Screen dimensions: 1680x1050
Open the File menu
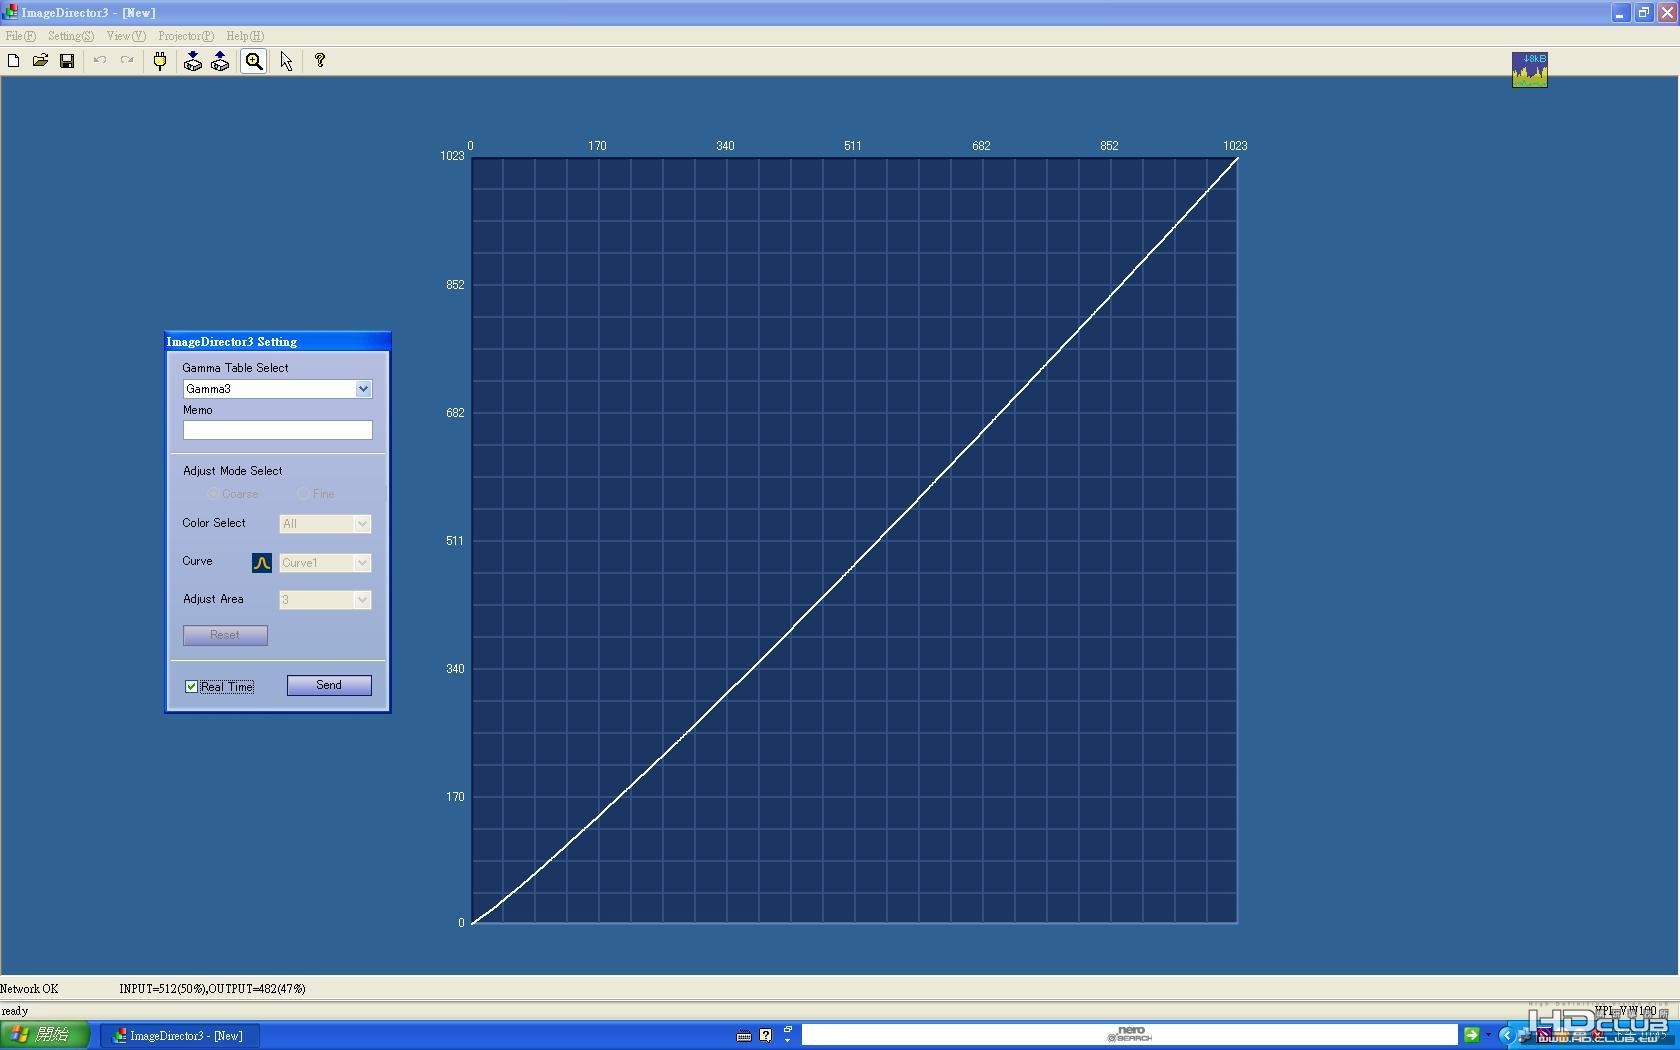(x=20, y=36)
